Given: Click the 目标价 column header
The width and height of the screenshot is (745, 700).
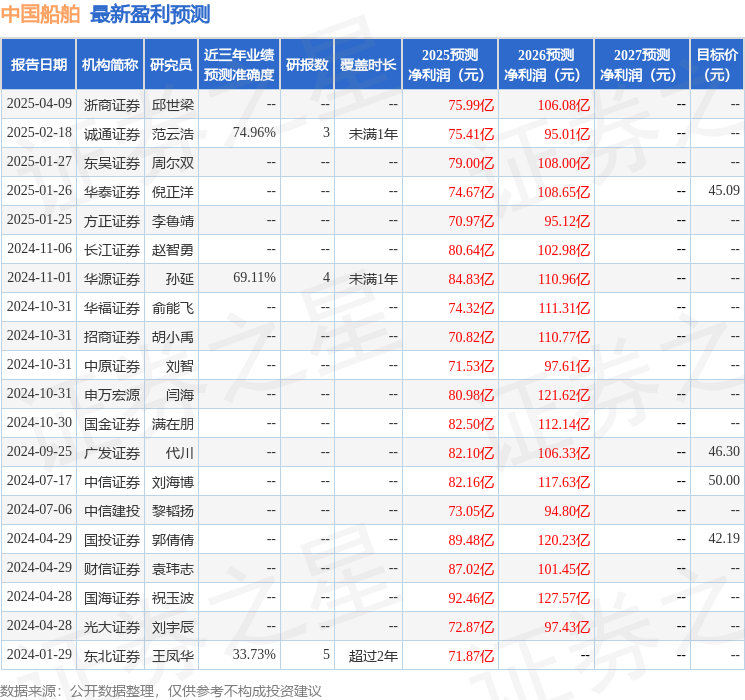Looking at the screenshot, I should 717,65.
